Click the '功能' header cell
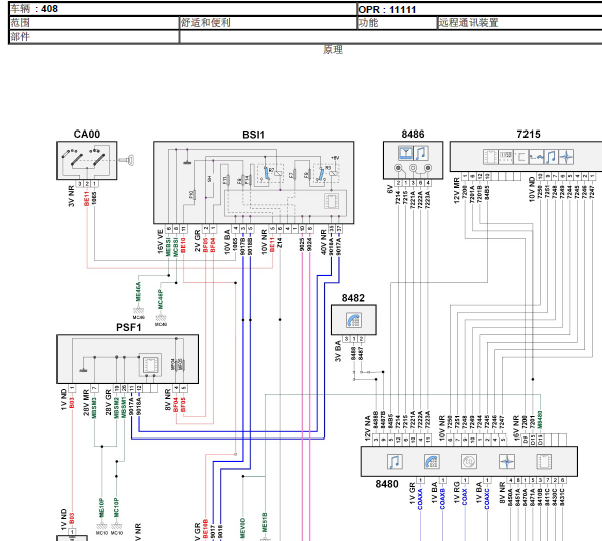Screen dimensions: 602x541 [397, 23]
